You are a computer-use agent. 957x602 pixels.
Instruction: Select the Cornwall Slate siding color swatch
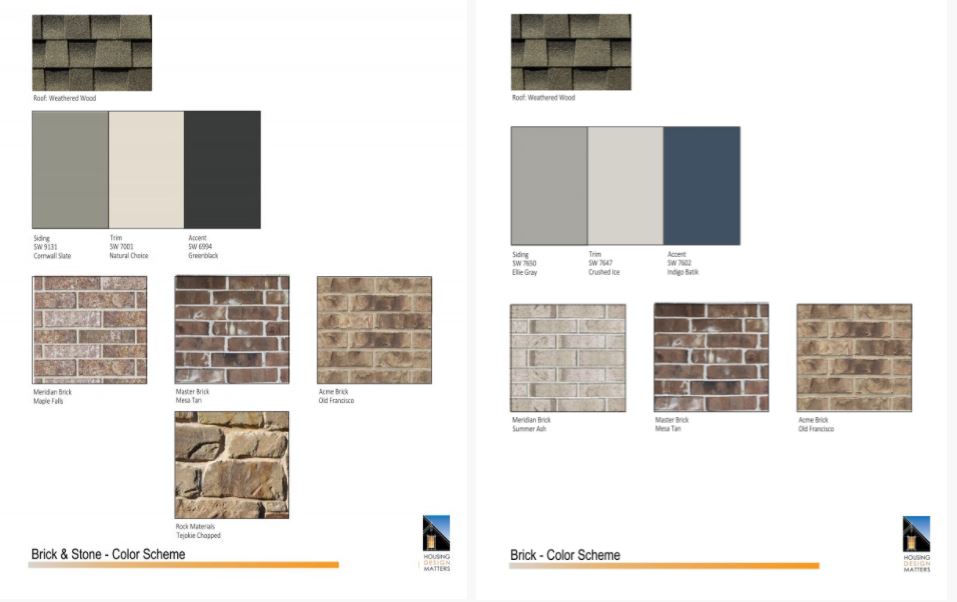click(x=70, y=170)
